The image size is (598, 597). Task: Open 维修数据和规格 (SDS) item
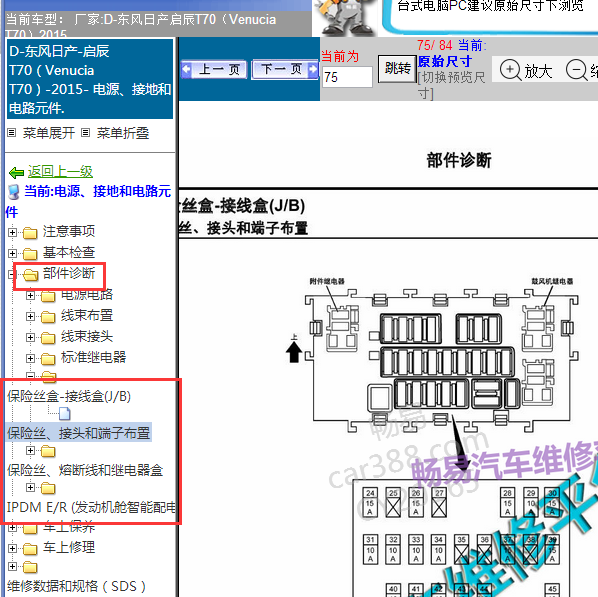tap(76, 586)
